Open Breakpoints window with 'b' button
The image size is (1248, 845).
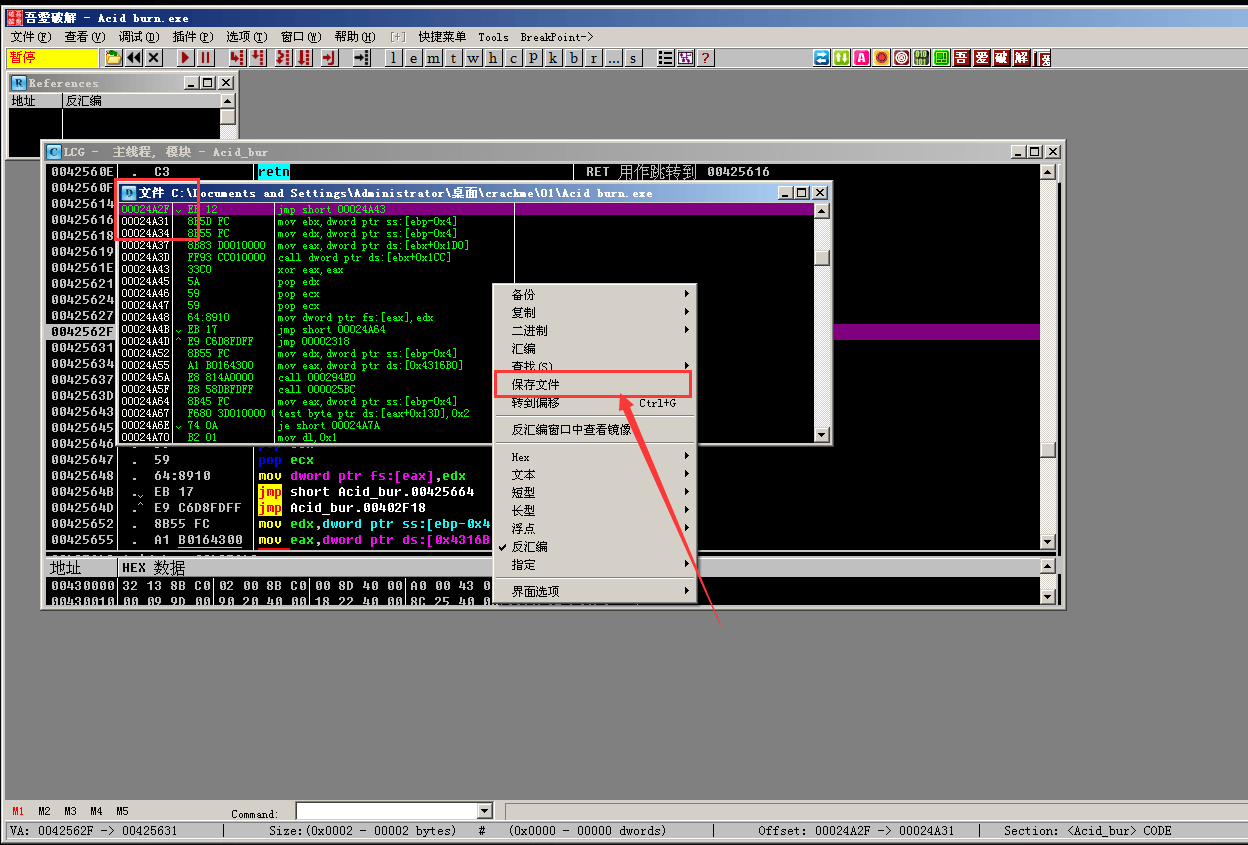[x=573, y=58]
